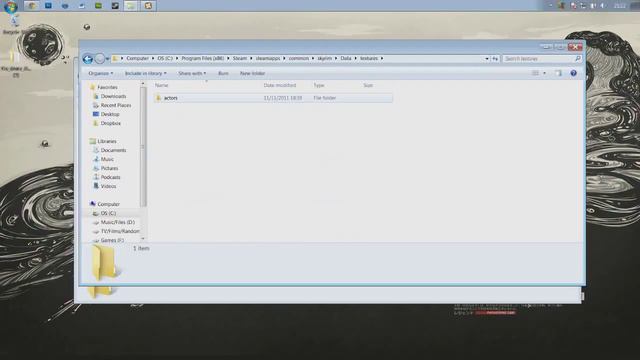Screen dimensions: 640x360
Task: Click the taskbar clock
Action: pos(620,6)
